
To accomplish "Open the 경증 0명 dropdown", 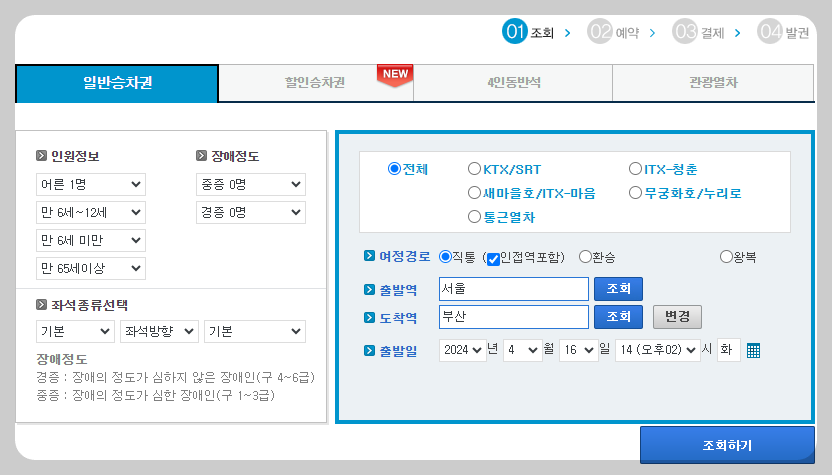I will (x=250, y=212).
